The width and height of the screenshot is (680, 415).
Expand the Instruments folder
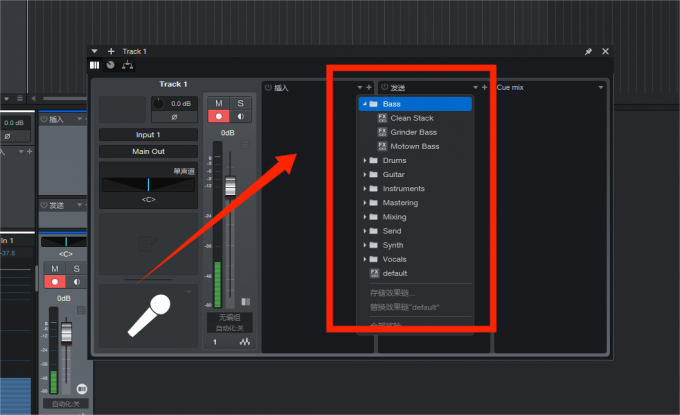[x=365, y=189]
